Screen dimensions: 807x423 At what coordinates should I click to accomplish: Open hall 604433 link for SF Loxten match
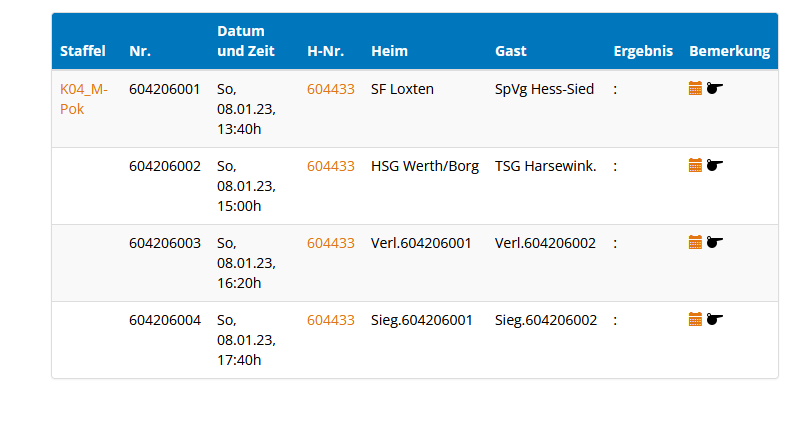[330, 89]
